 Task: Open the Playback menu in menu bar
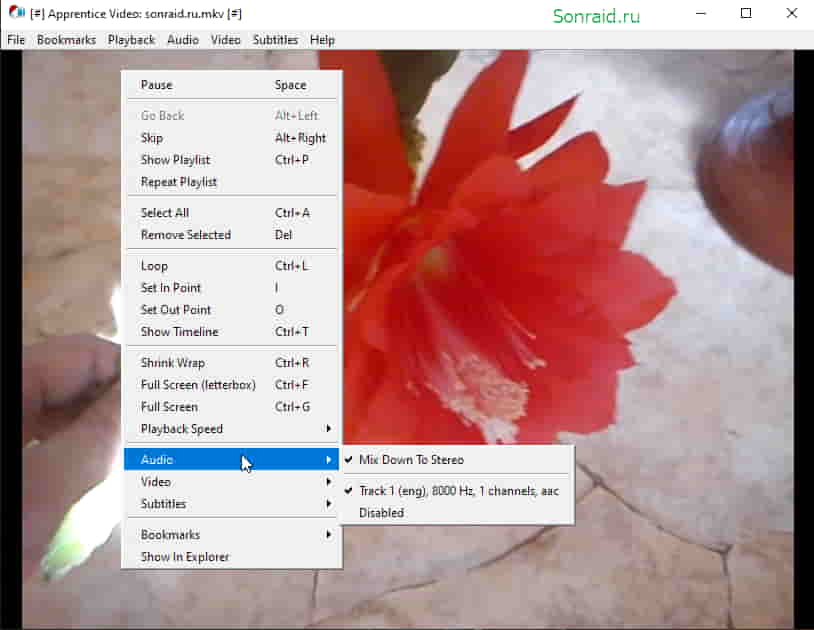[x=131, y=40]
